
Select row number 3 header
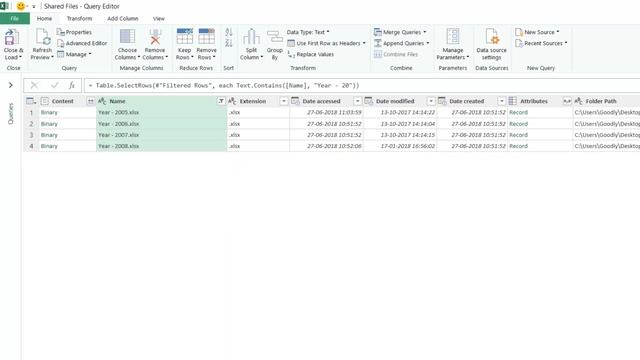pyautogui.click(x=31, y=135)
